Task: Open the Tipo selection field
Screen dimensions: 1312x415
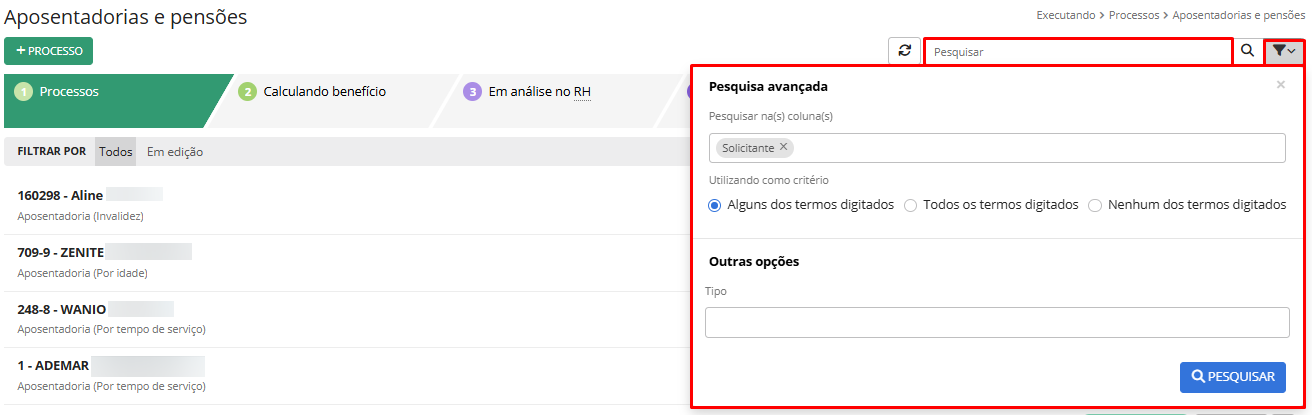Action: point(995,323)
